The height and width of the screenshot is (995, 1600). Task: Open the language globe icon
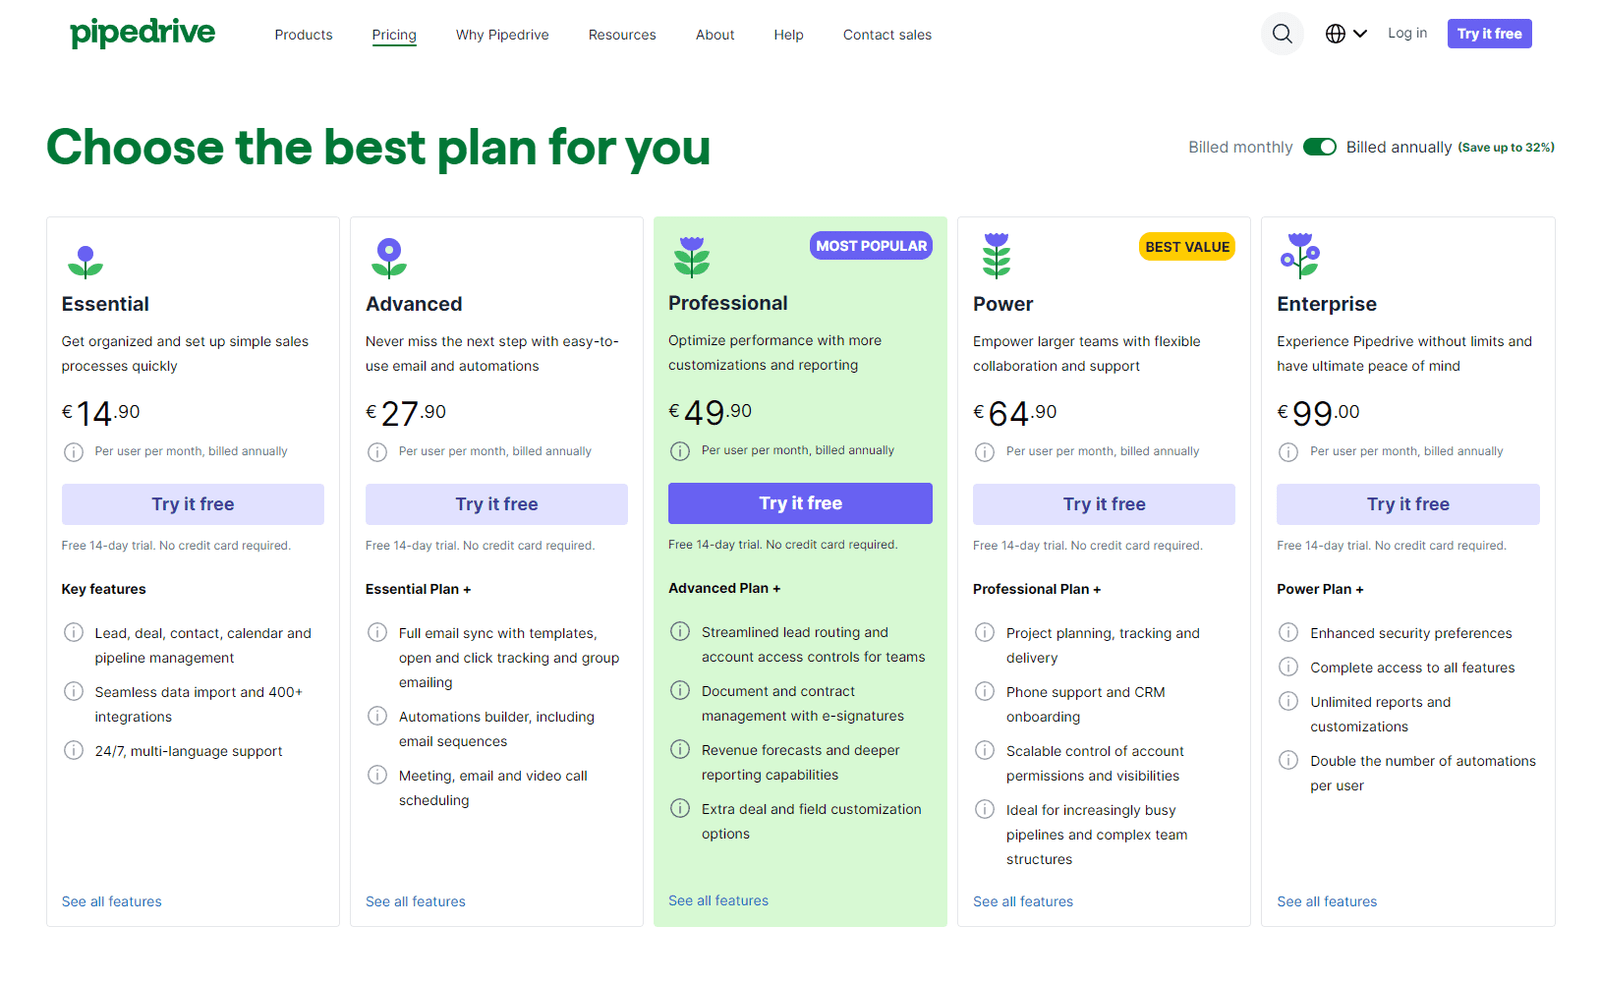tap(1334, 33)
